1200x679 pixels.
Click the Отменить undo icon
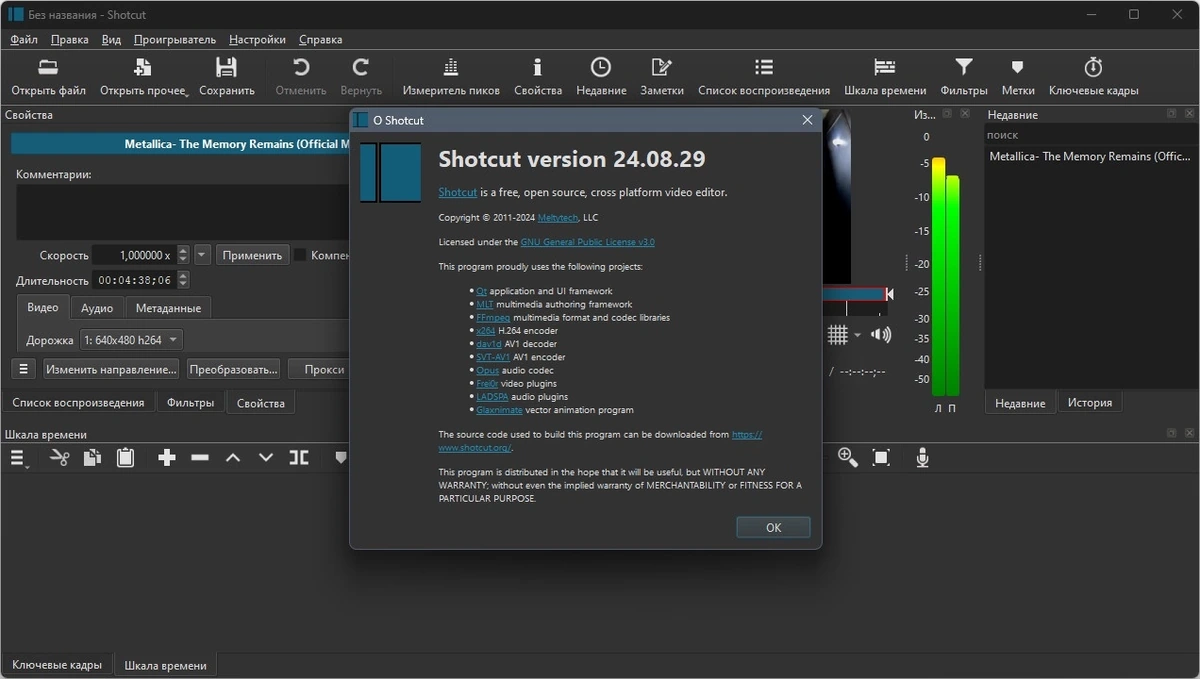[300, 68]
